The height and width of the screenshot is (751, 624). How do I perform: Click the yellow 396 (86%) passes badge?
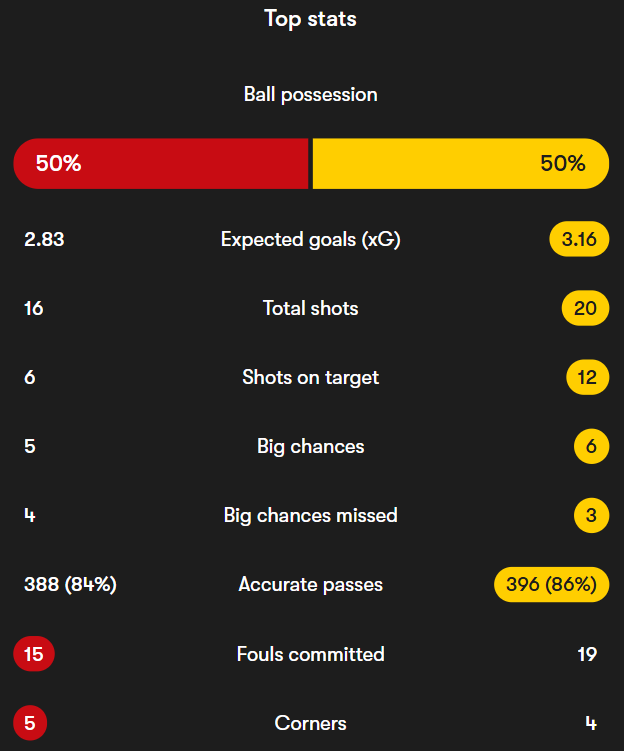pos(551,585)
